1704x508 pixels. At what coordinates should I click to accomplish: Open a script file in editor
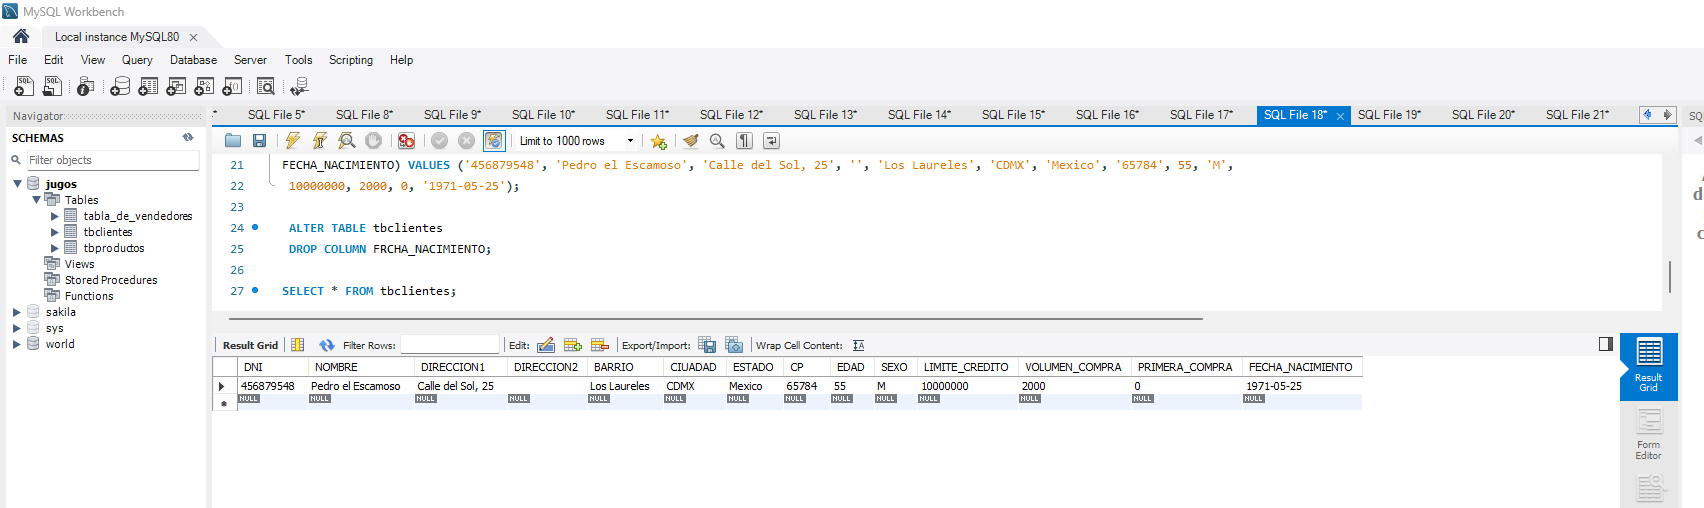coord(233,141)
